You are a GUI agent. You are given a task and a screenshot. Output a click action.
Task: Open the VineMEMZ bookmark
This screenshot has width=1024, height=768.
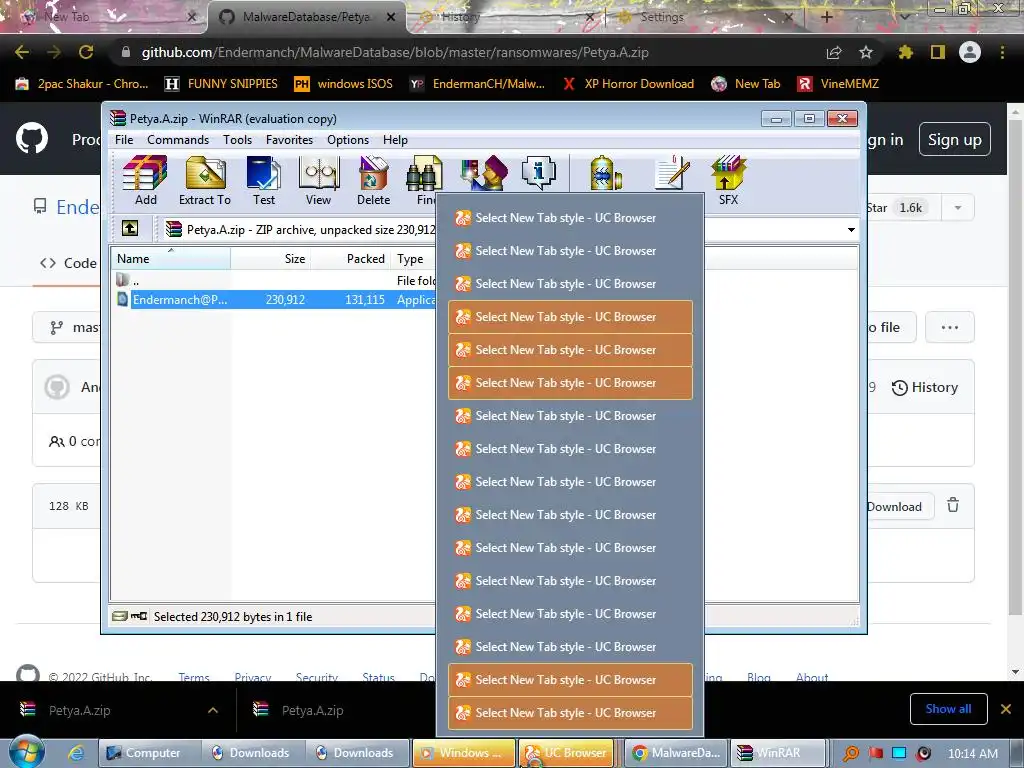(838, 84)
